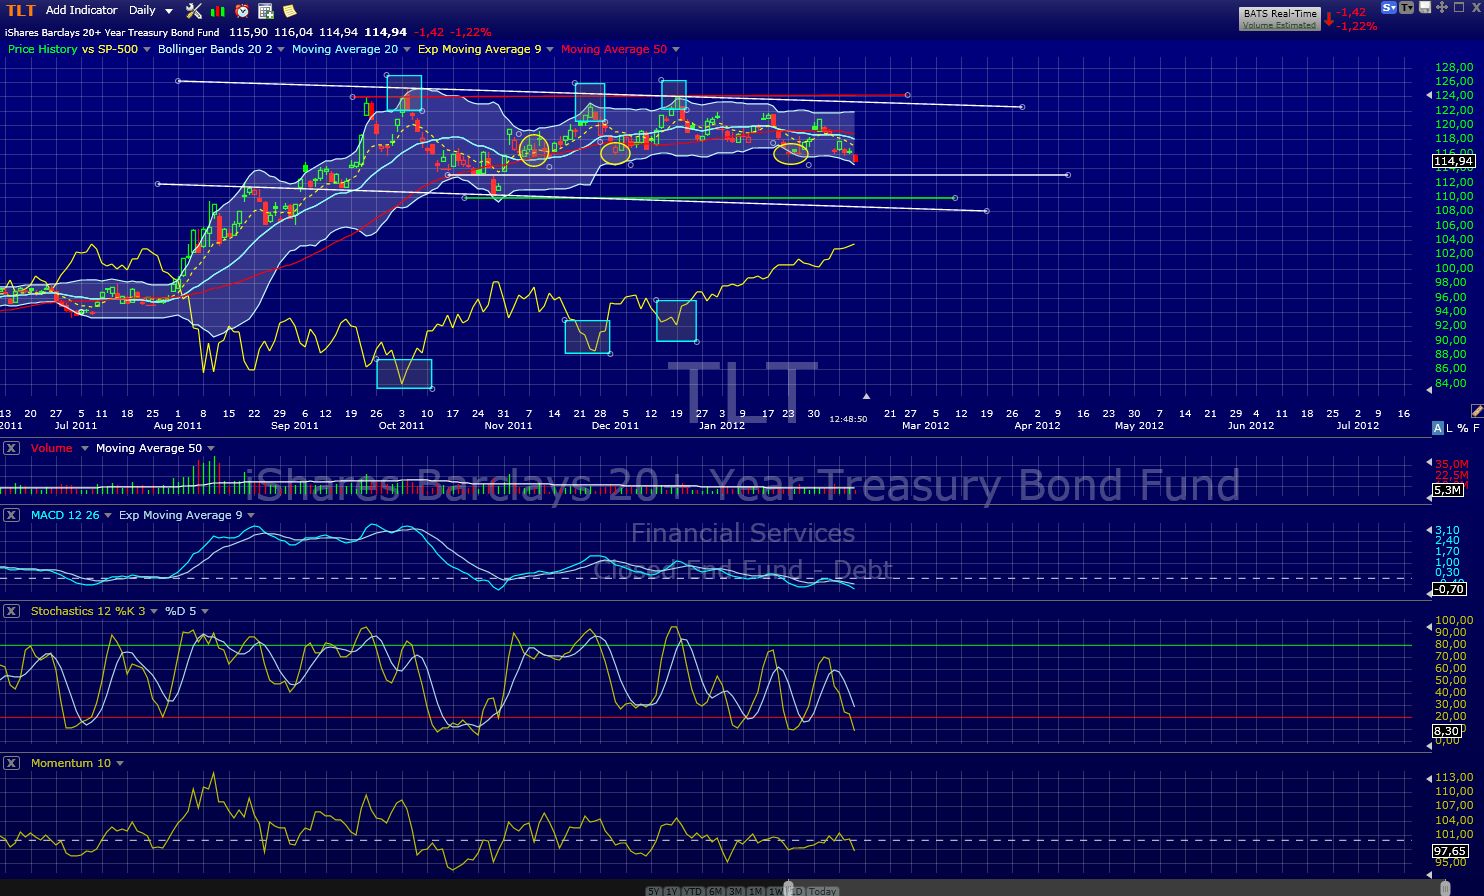Toggle F scale option button
This screenshot has width=1484, height=896.
point(1476,428)
